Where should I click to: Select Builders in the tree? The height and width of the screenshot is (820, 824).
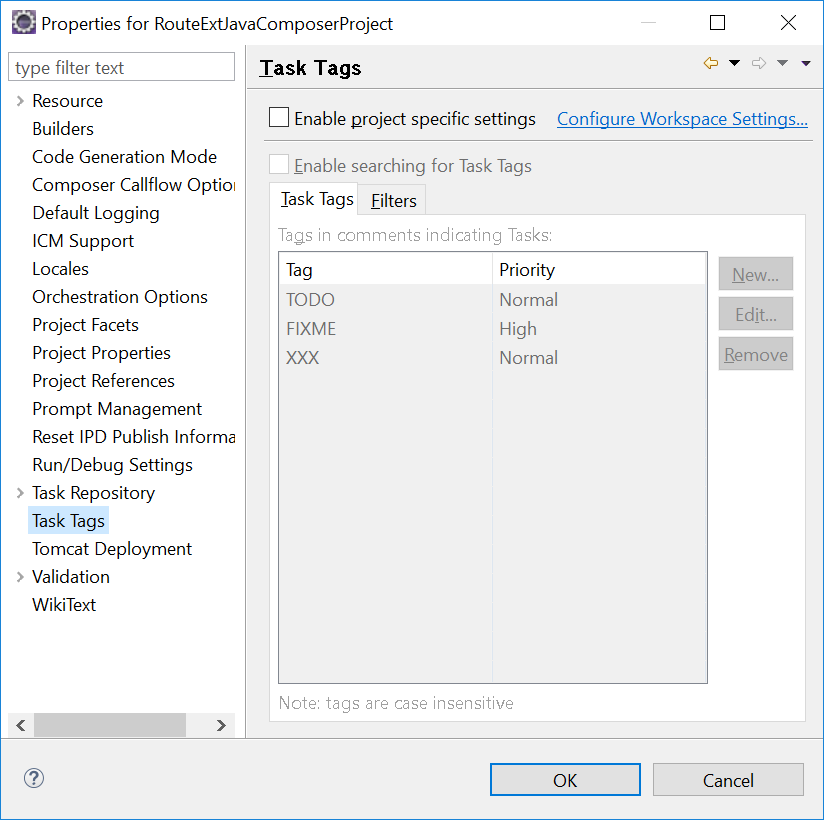point(63,129)
